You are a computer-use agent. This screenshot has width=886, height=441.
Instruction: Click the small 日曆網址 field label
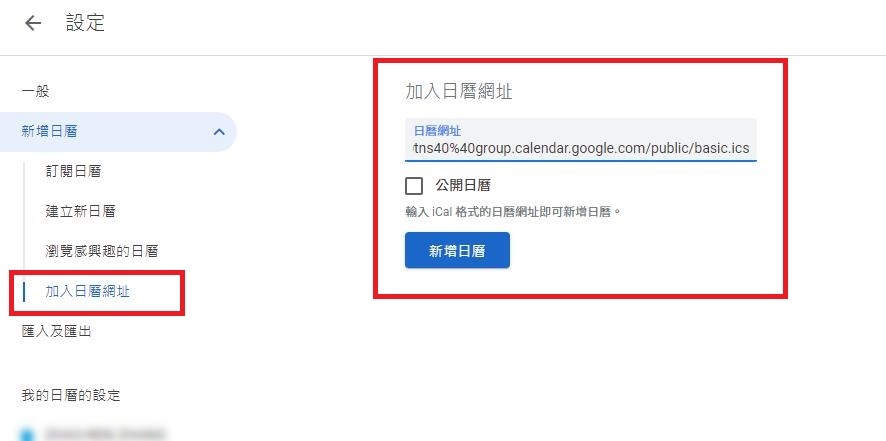pos(437,131)
